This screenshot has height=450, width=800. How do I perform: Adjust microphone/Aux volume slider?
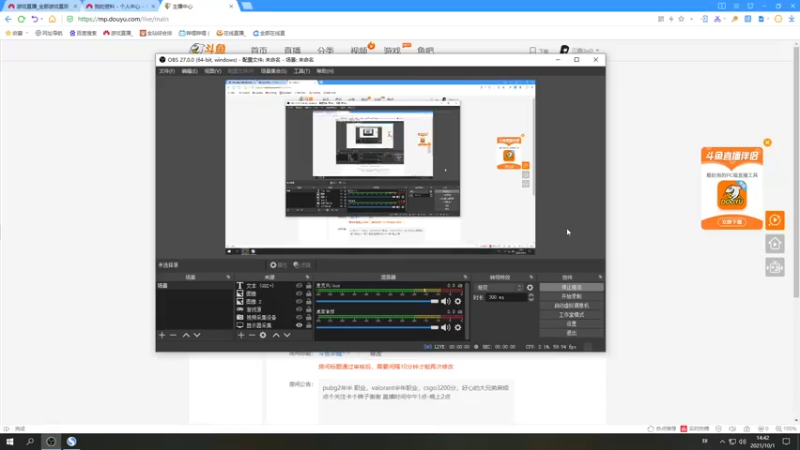377,301
